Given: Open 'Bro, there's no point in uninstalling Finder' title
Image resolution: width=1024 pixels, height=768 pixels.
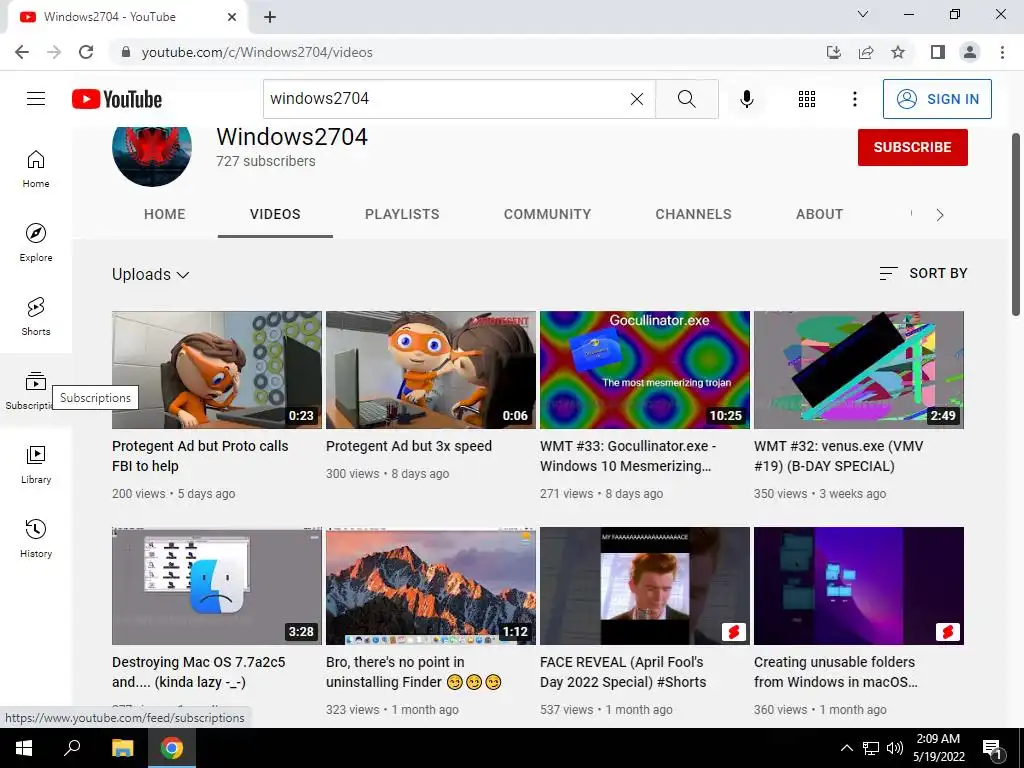Looking at the screenshot, I should pos(413,671).
